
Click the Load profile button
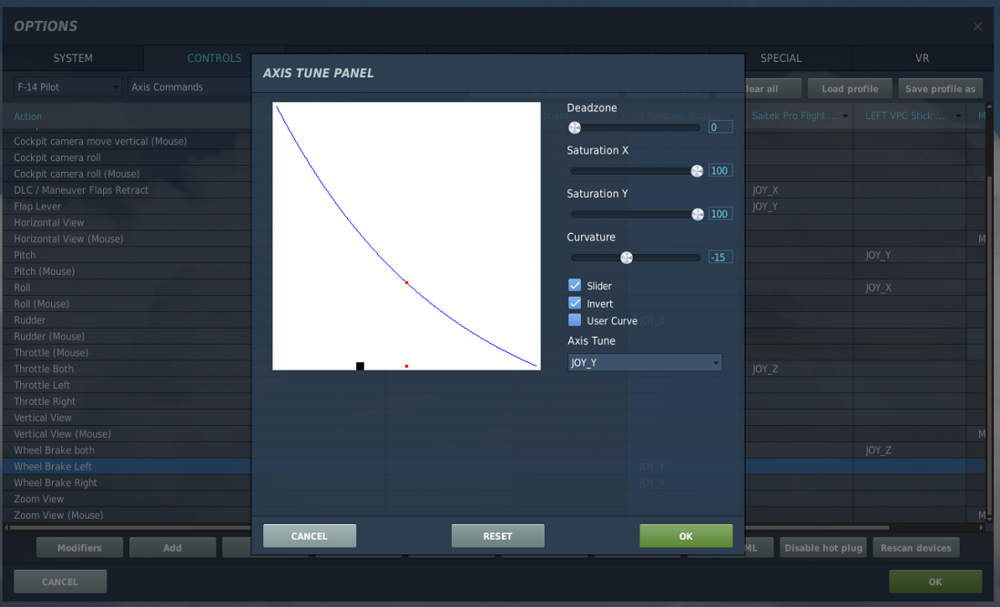[x=849, y=88]
